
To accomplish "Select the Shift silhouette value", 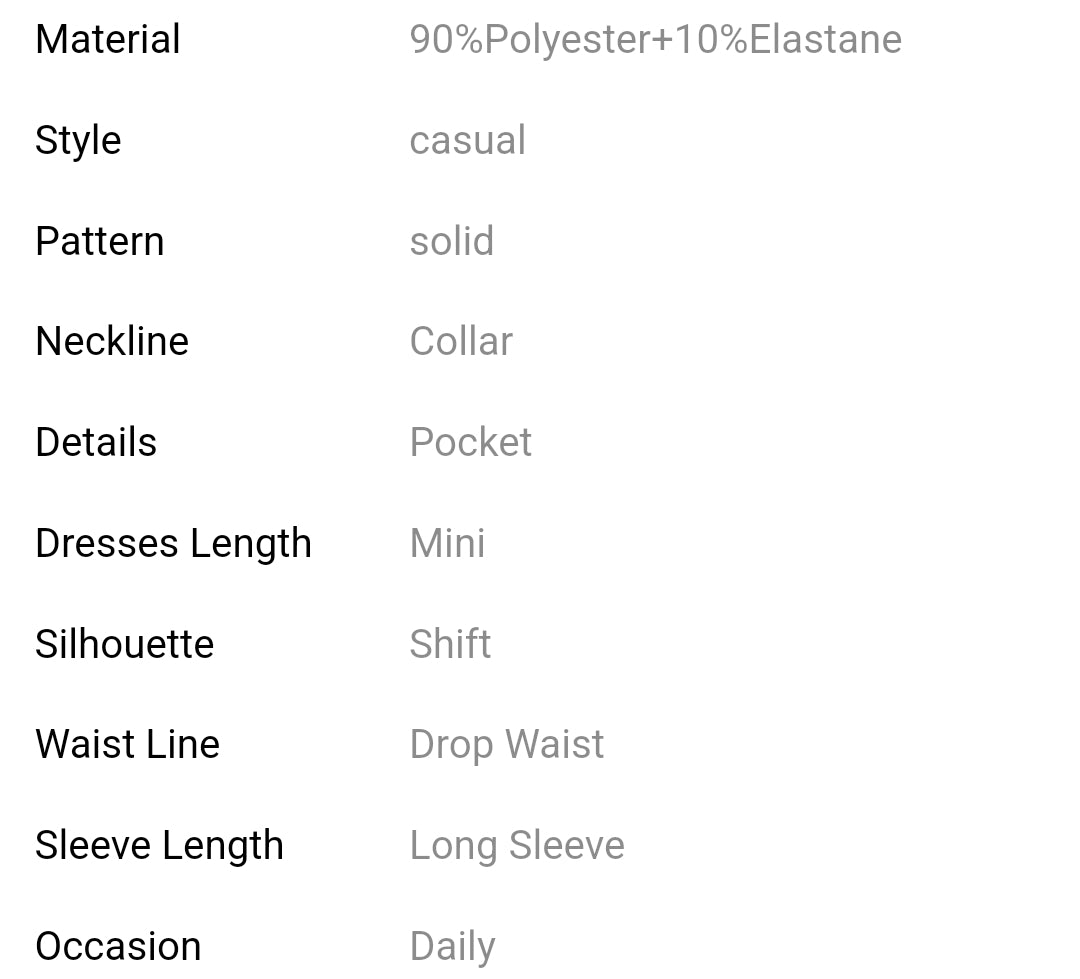I will 450,644.
